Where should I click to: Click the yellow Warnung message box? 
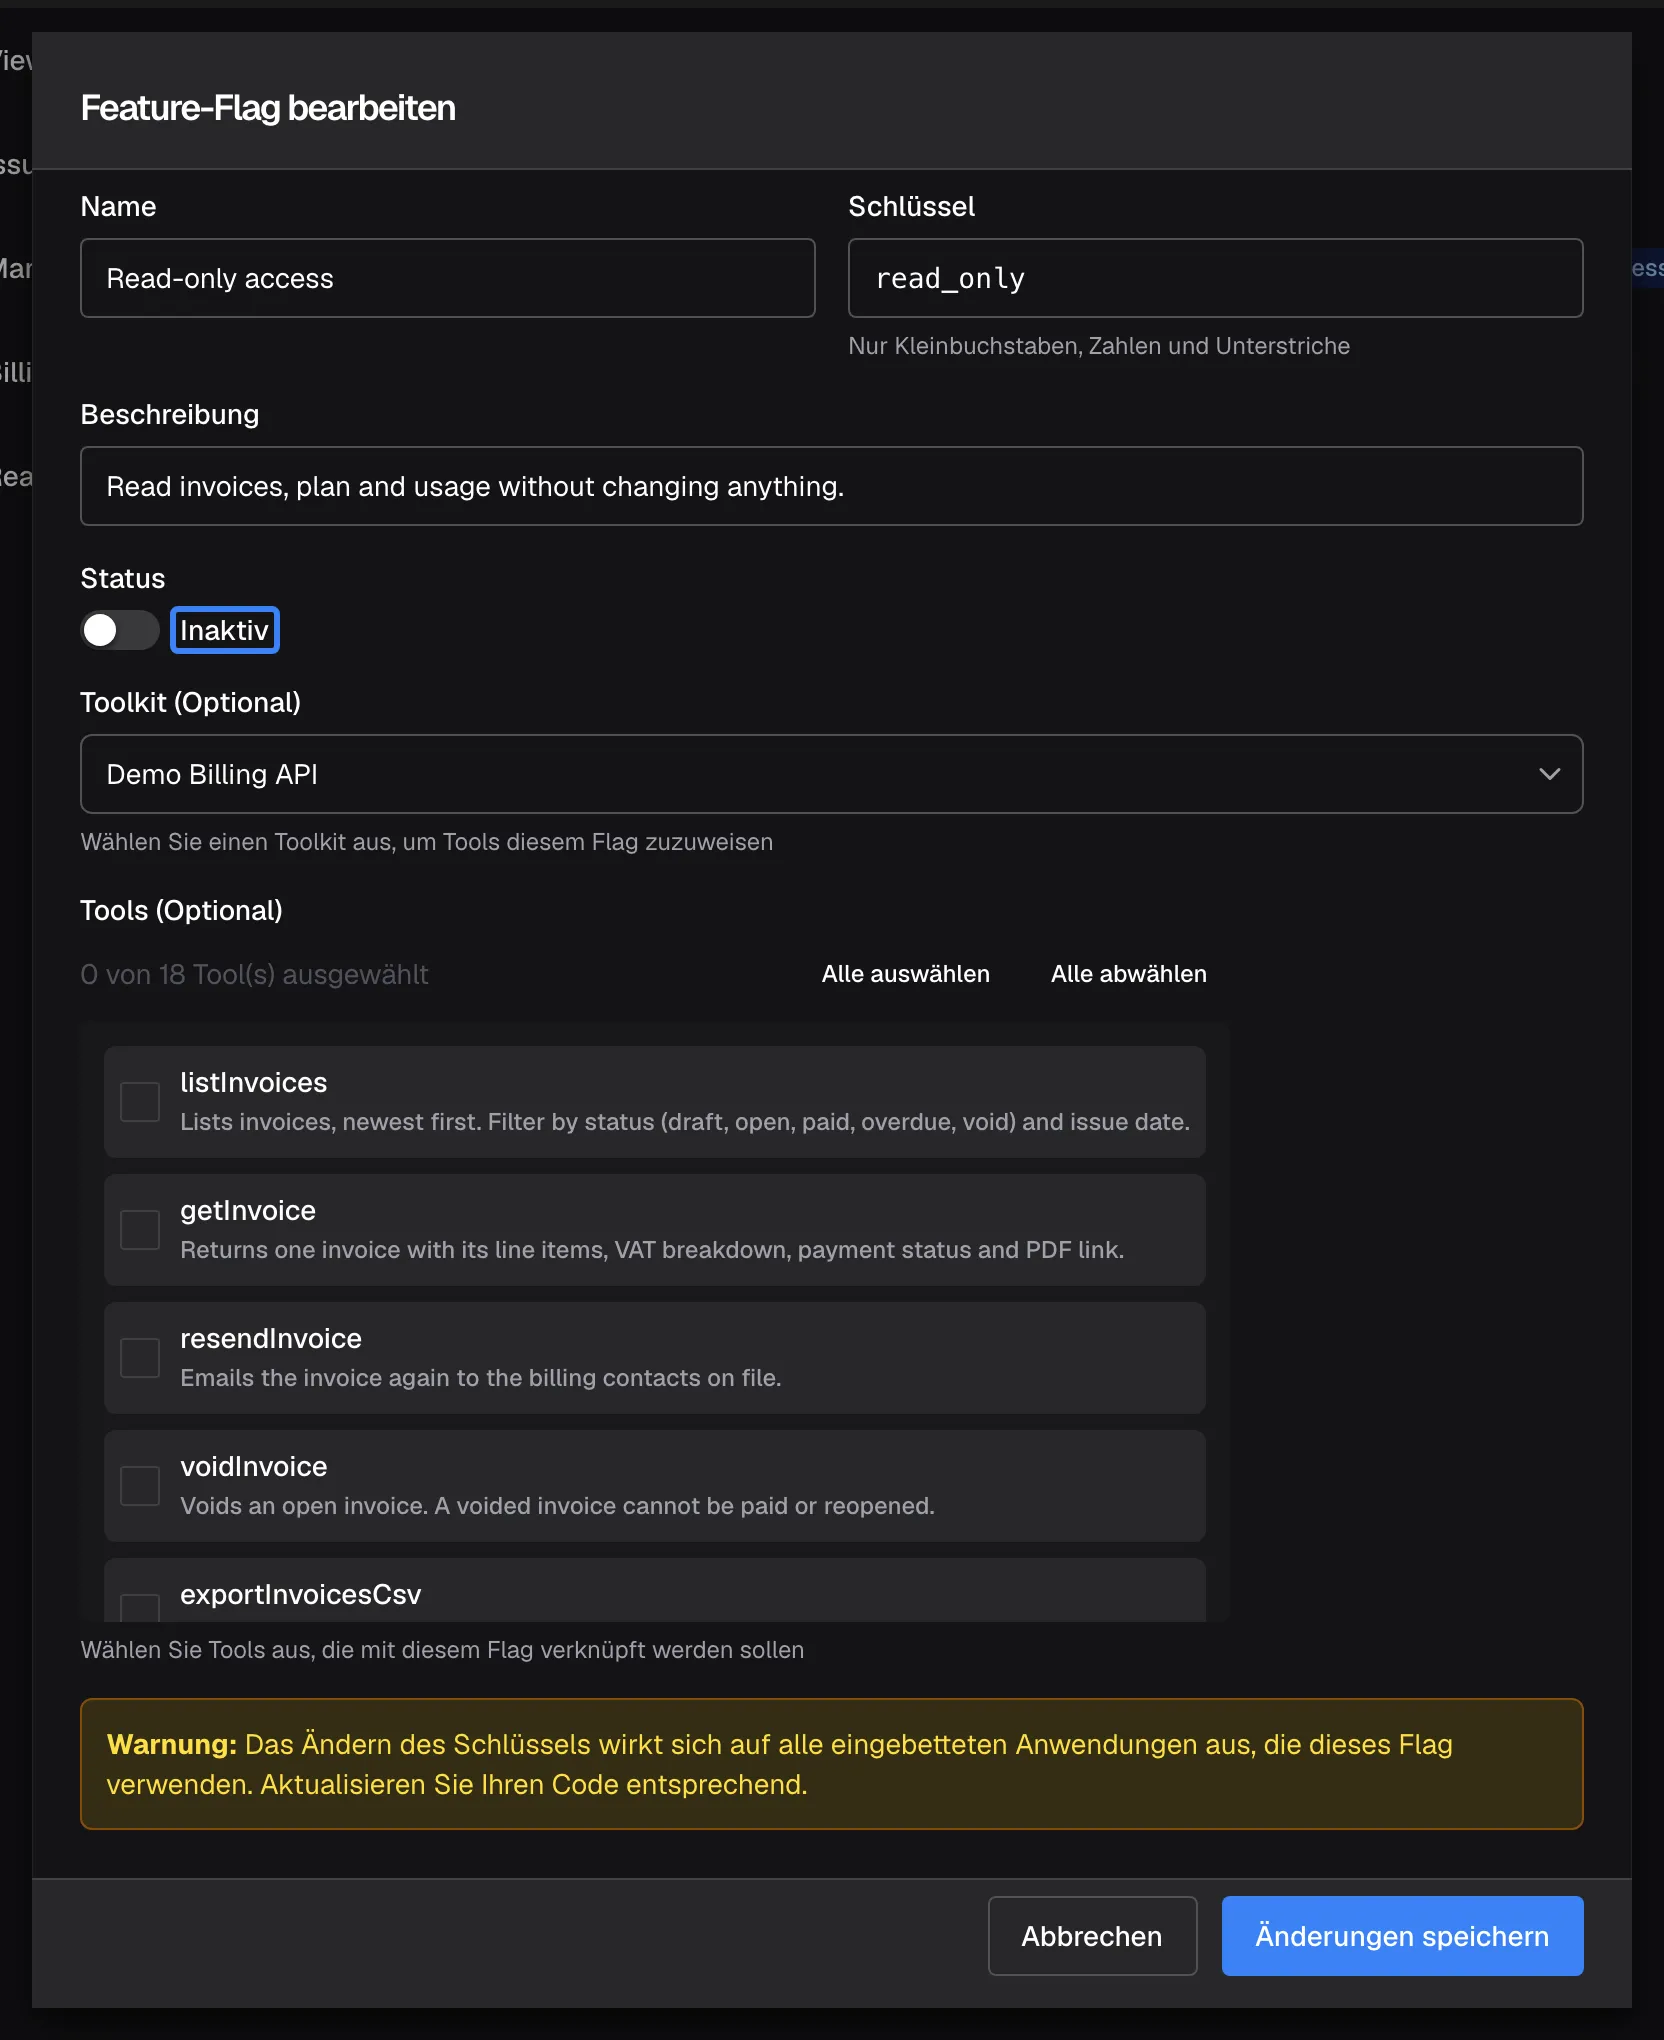tap(831, 1764)
